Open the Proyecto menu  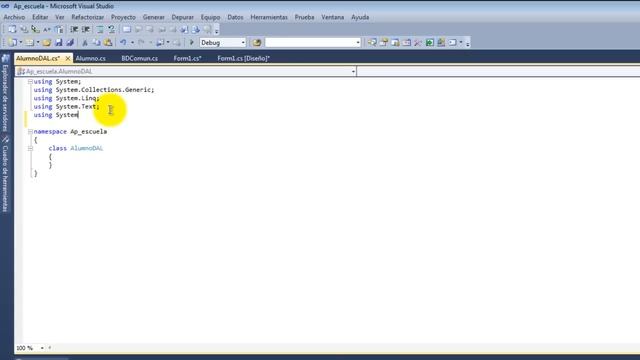click(123, 17)
